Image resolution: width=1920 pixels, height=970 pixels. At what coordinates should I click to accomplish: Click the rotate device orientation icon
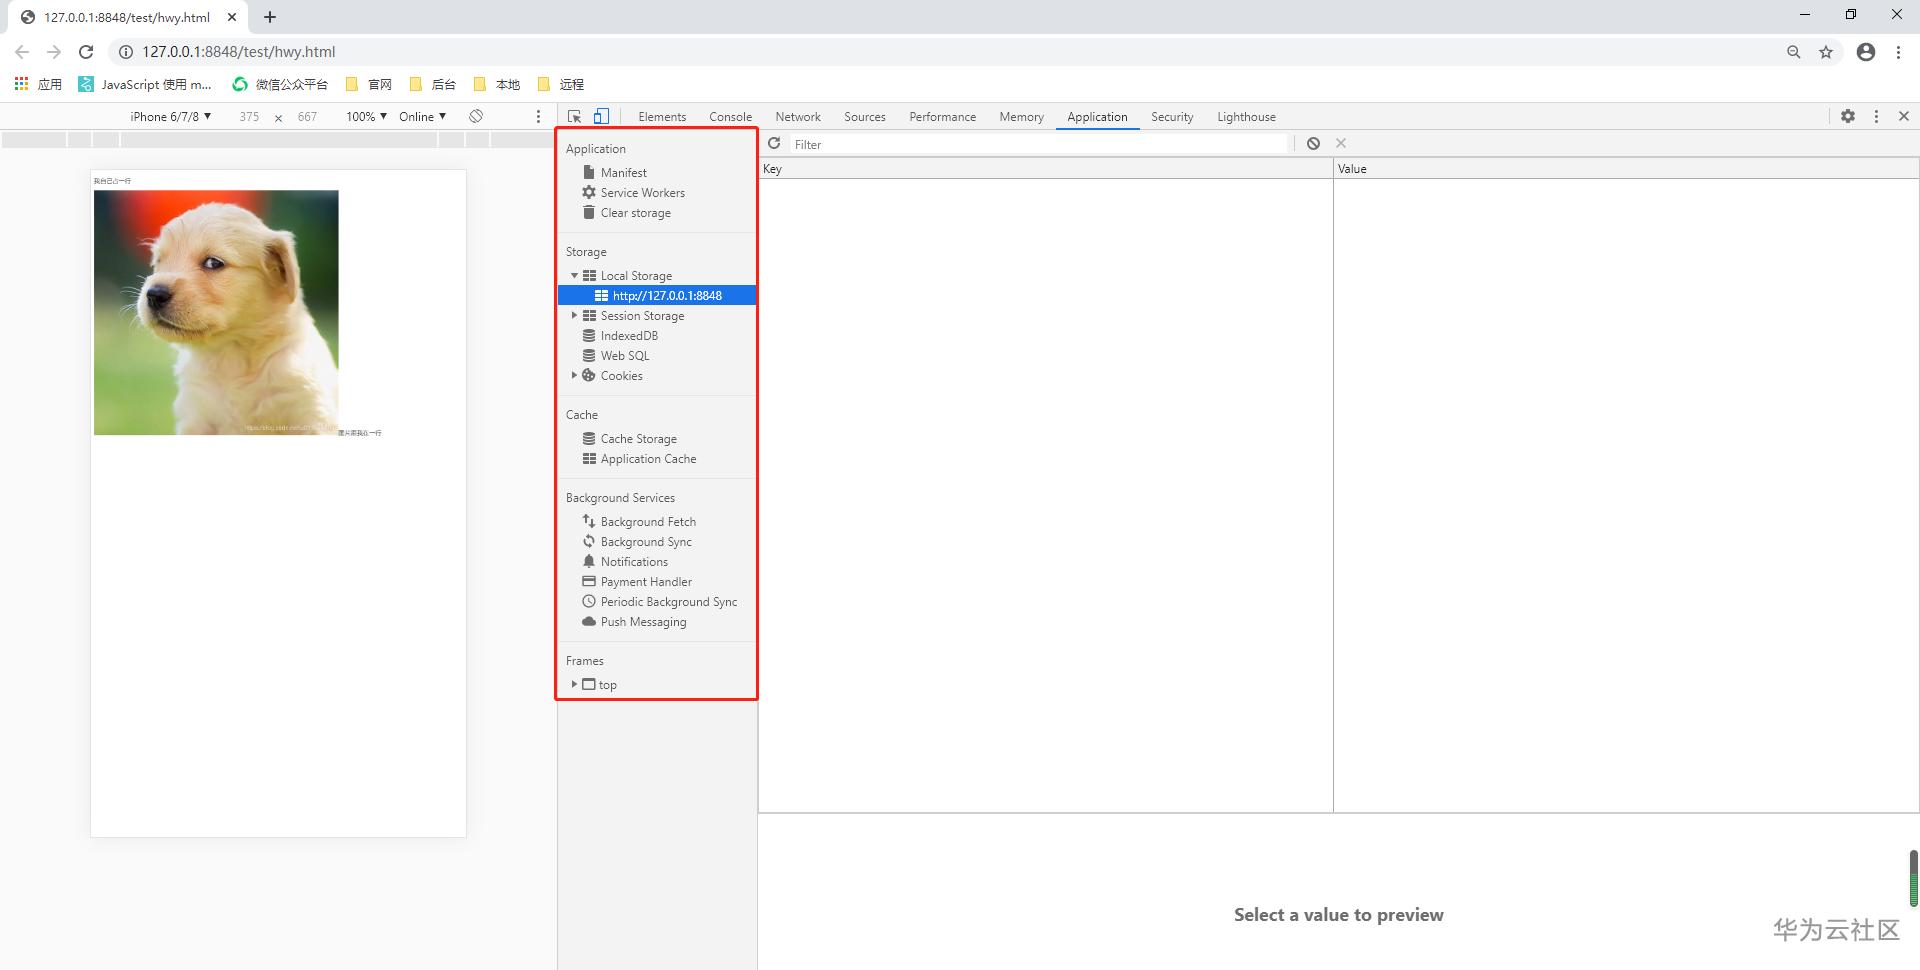pyautogui.click(x=476, y=116)
